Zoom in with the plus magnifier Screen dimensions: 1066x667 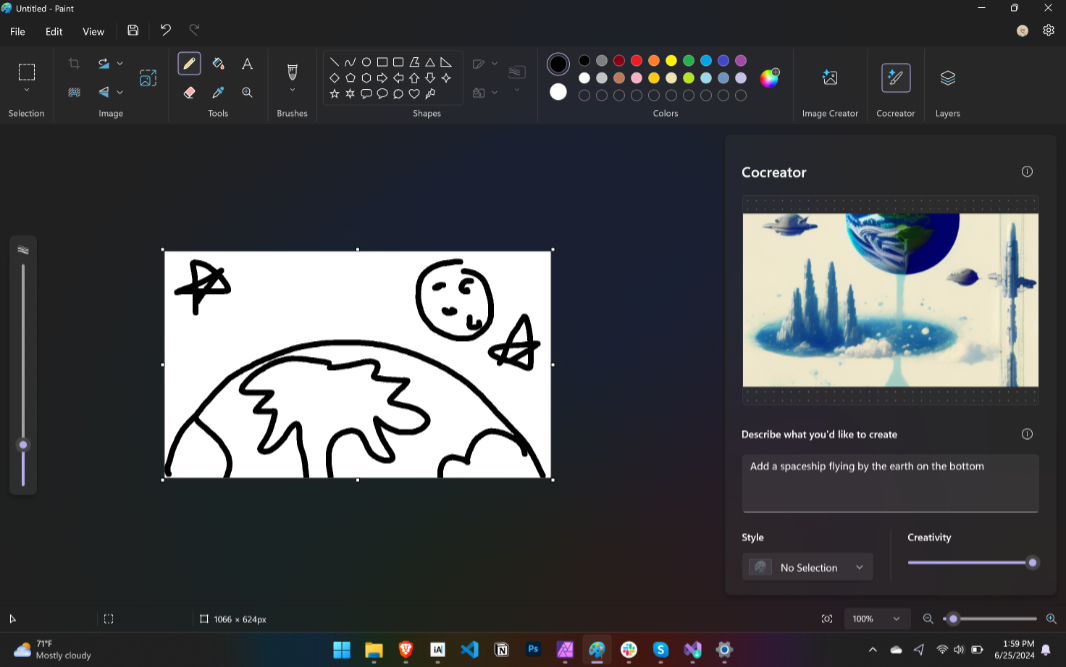(1051, 619)
